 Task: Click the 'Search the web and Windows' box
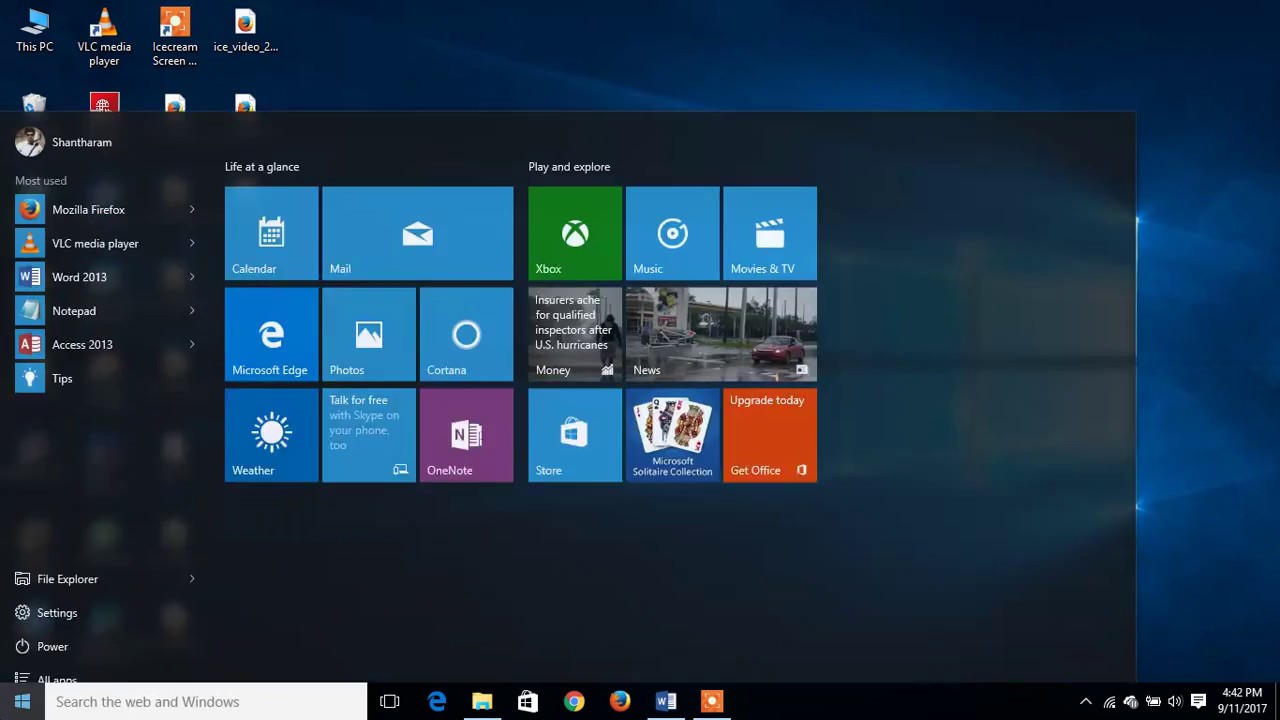pyautogui.click(x=206, y=702)
